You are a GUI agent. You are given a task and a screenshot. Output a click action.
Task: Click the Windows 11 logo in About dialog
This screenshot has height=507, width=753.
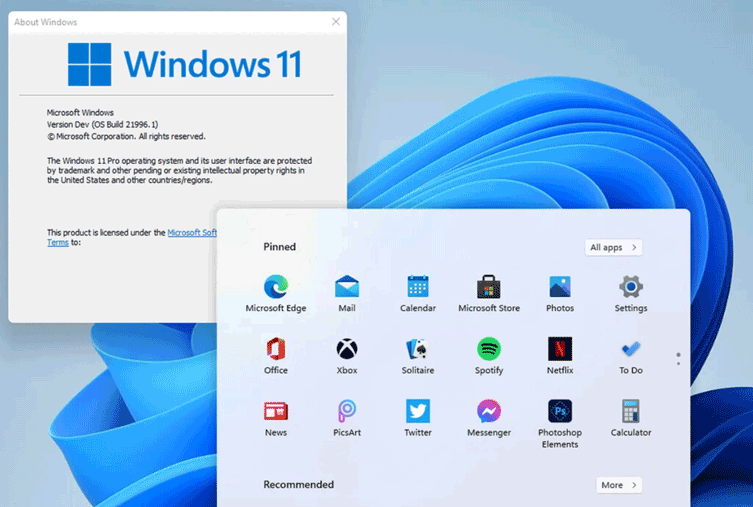tap(185, 64)
